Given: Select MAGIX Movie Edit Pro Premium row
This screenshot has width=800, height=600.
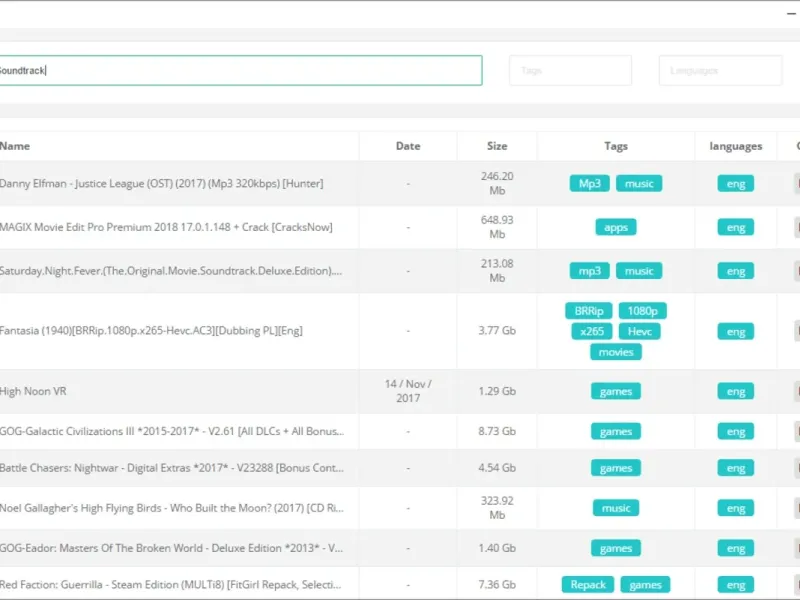Looking at the screenshot, I should pos(400,227).
